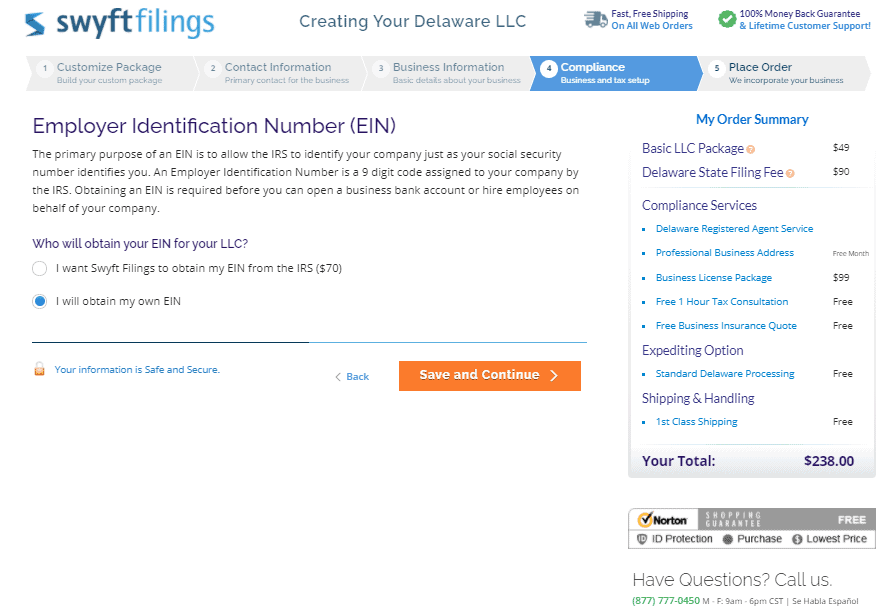Click Shipping & Handling heading

tap(698, 398)
